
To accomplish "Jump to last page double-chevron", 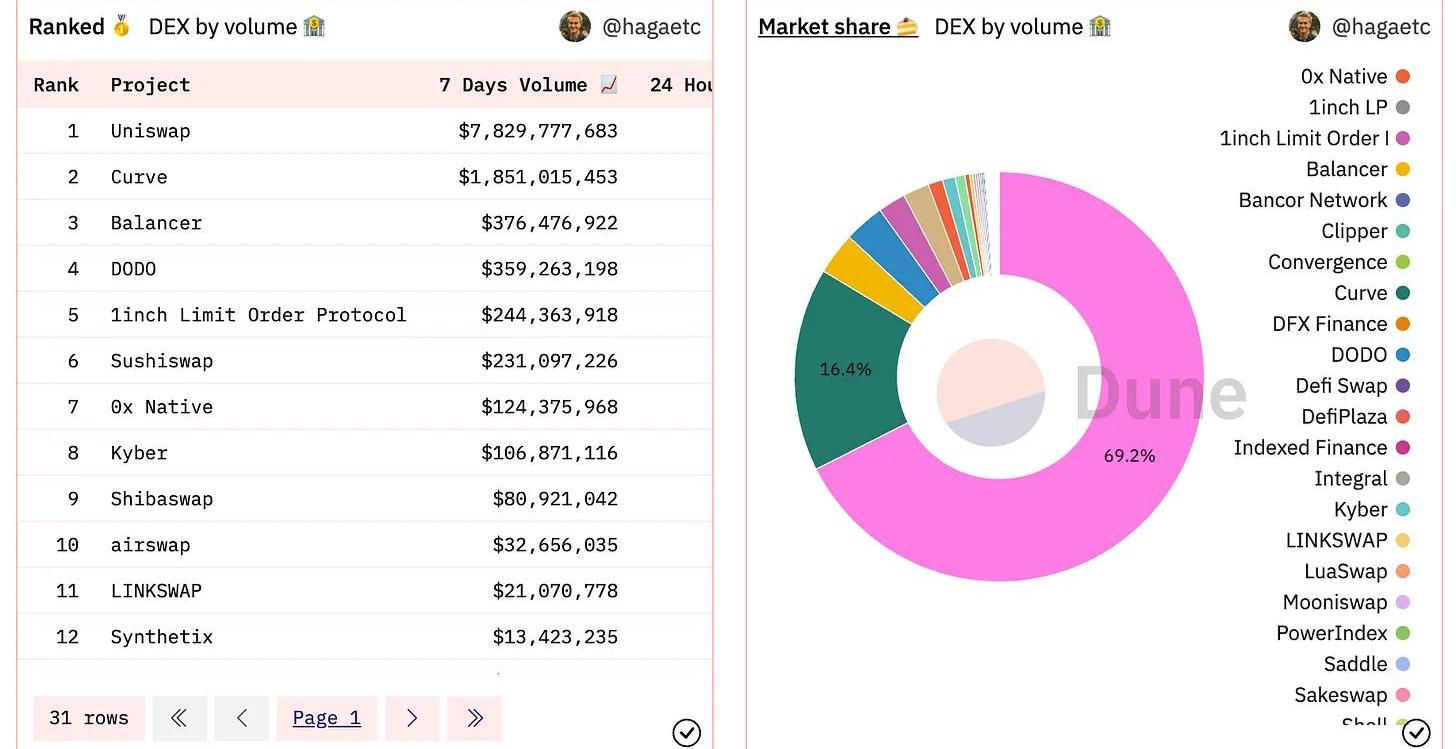I will (474, 718).
